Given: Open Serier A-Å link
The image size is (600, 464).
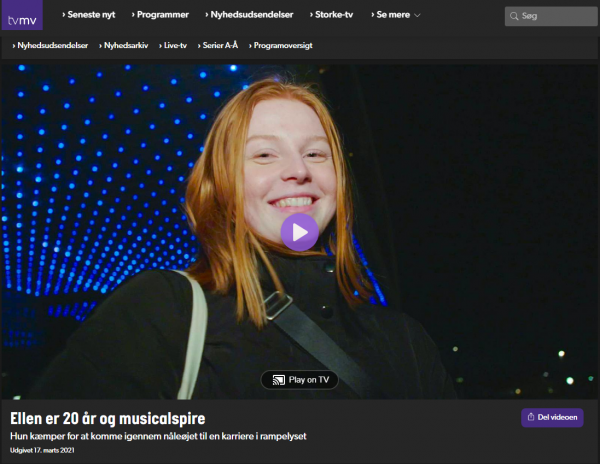Looking at the screenshot, I should point(218,46).
